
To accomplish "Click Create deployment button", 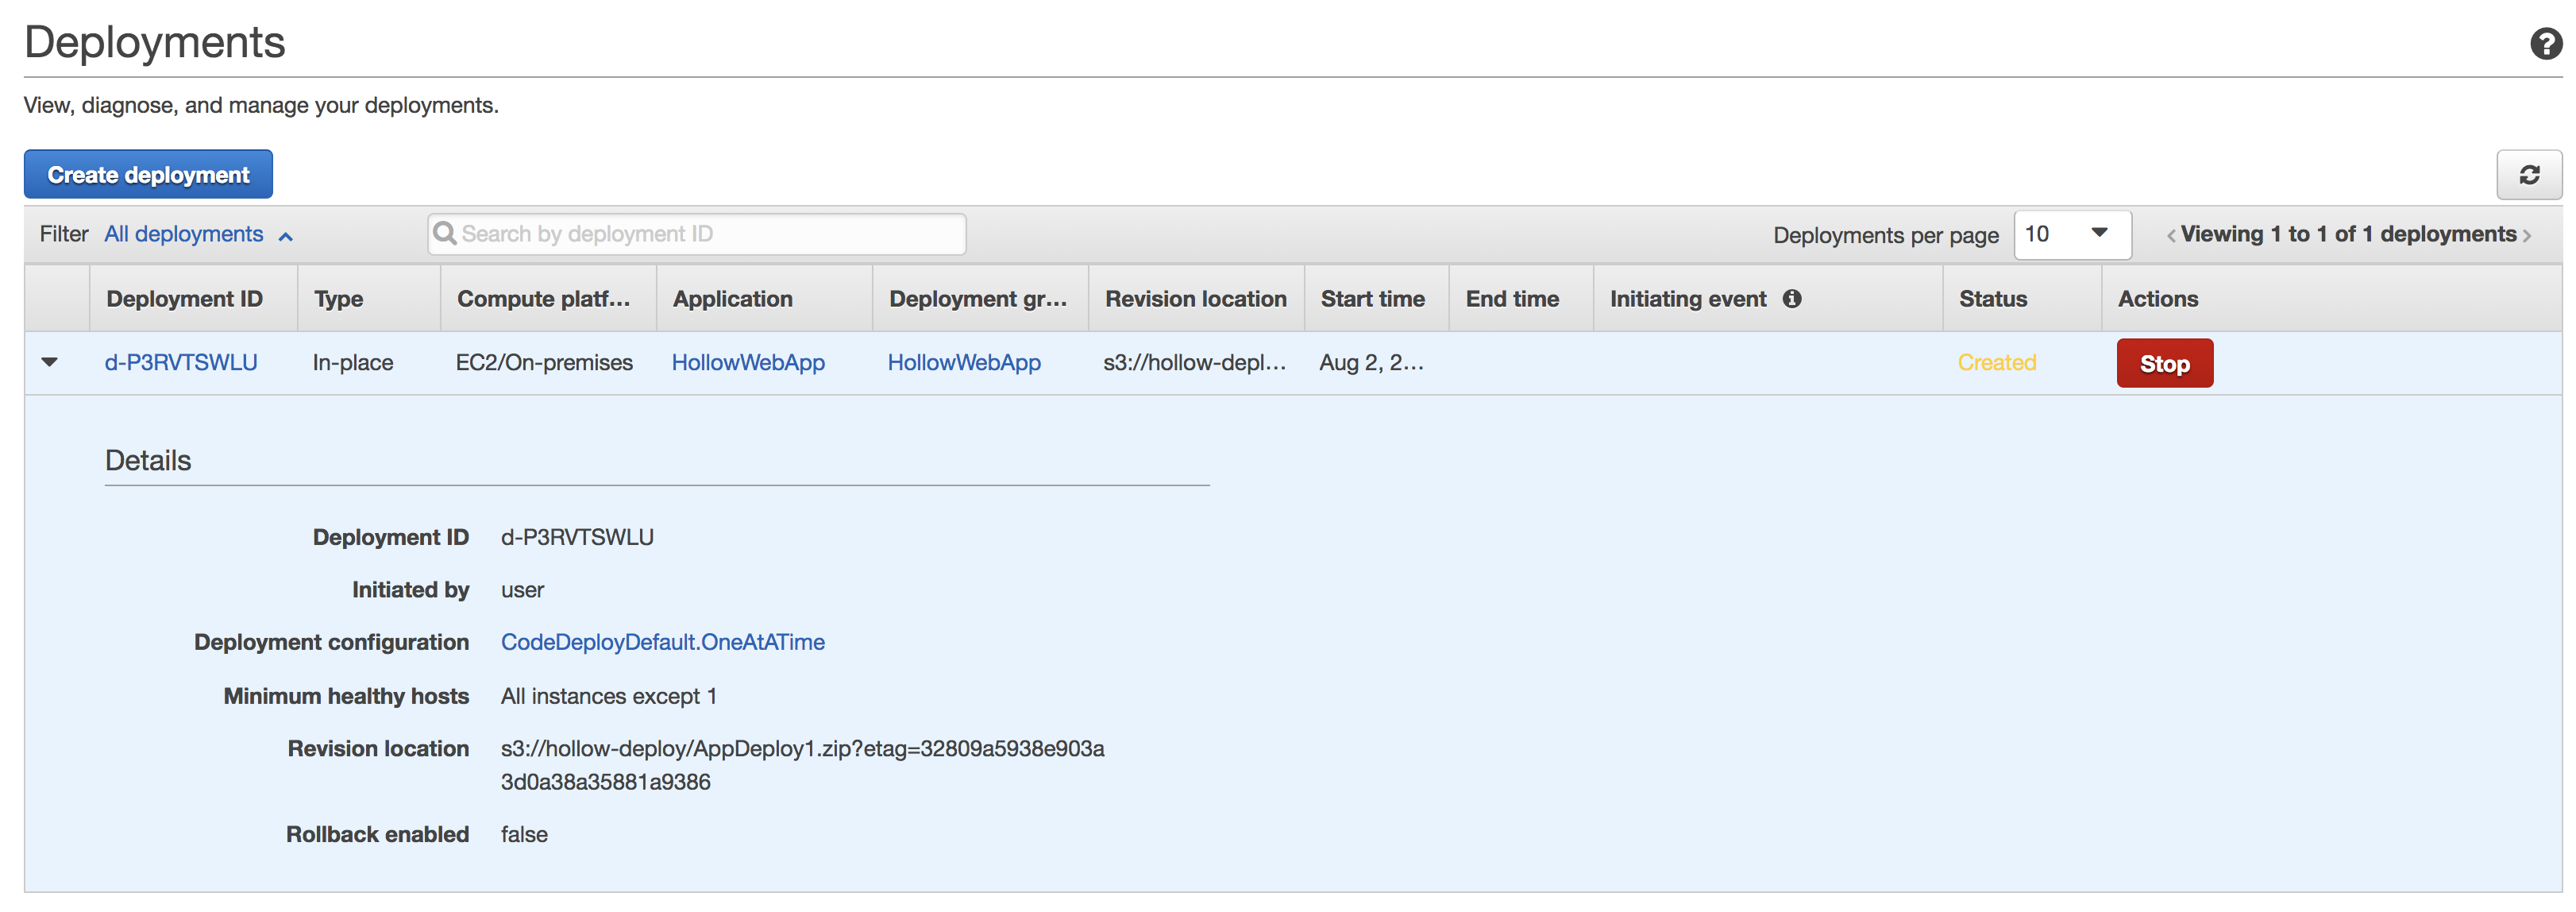I will 148,175.
